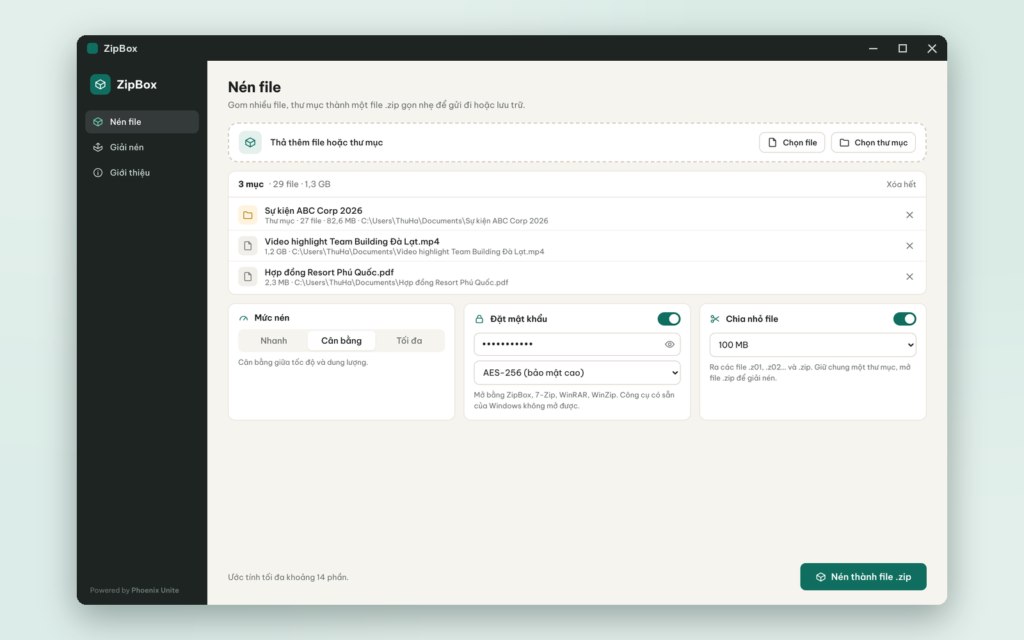Open the Nén file sidebar section

click(142, 122)
